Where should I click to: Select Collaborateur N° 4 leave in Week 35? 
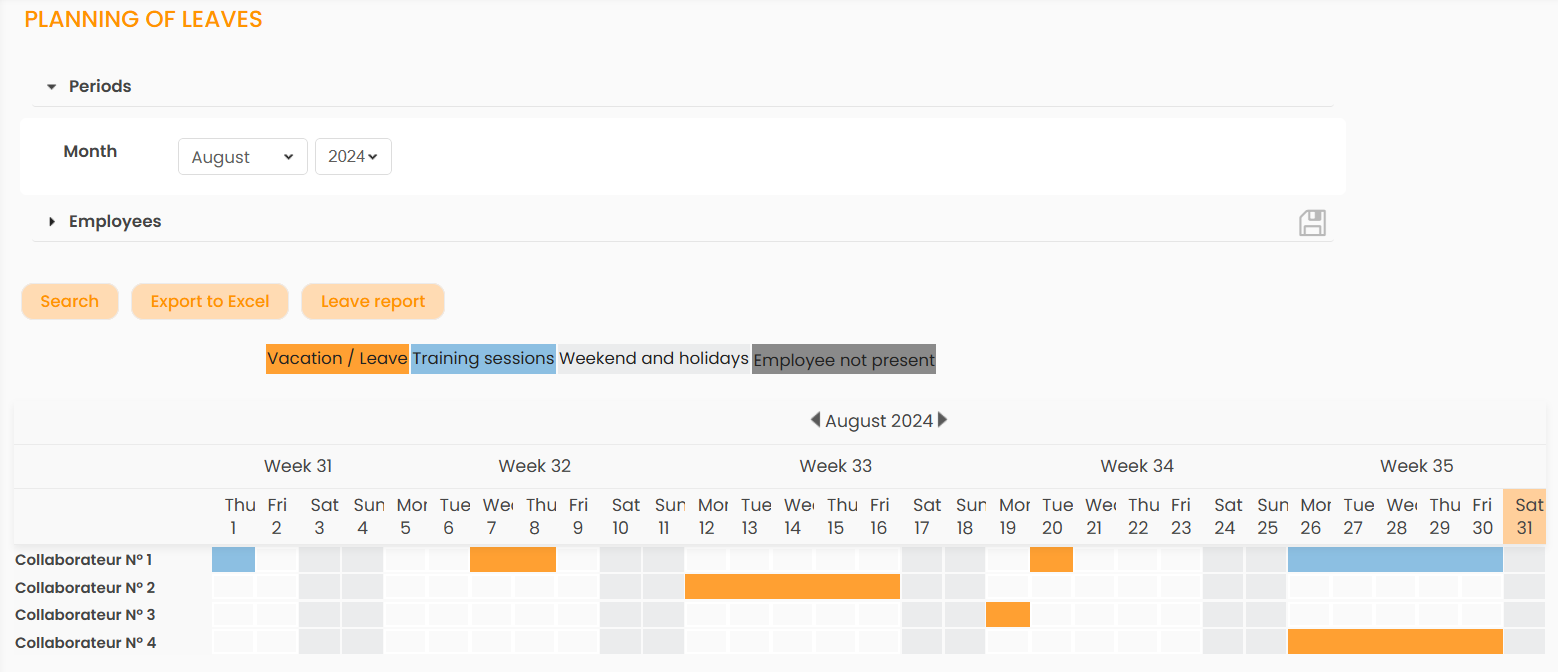tap(1395, 641)
